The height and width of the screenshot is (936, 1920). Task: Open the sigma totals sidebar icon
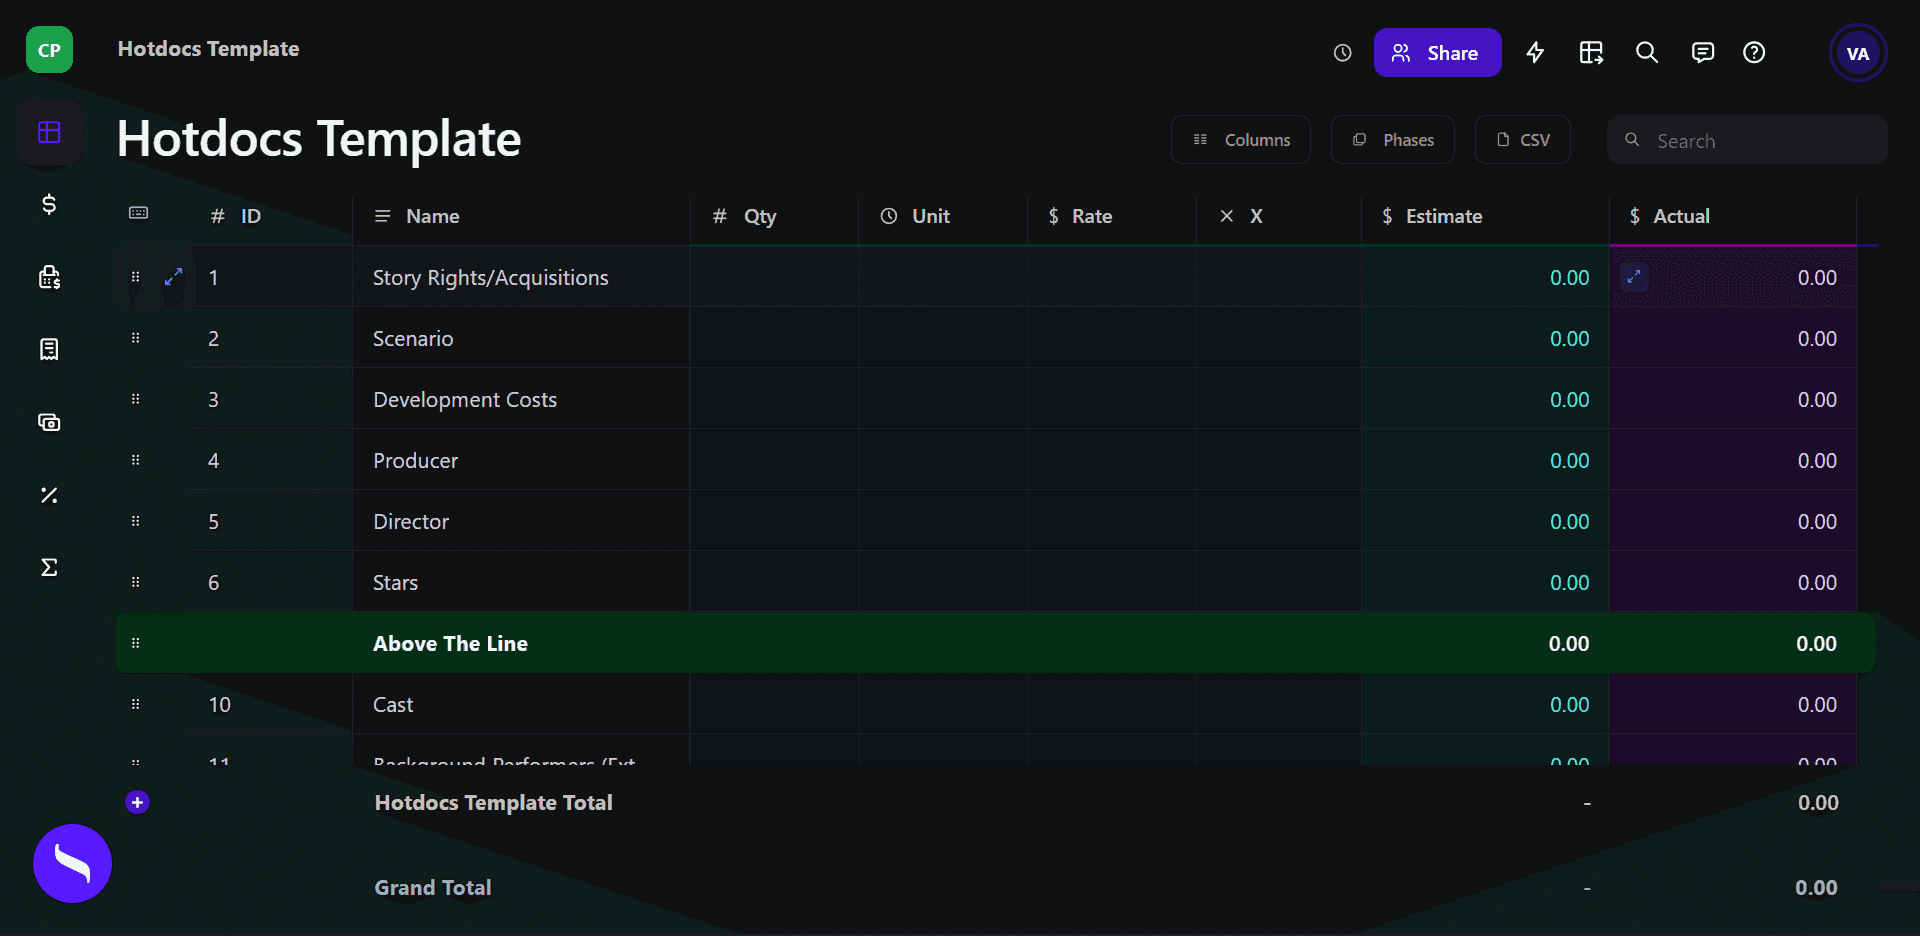pyautogui.click(x=49, y=567)
